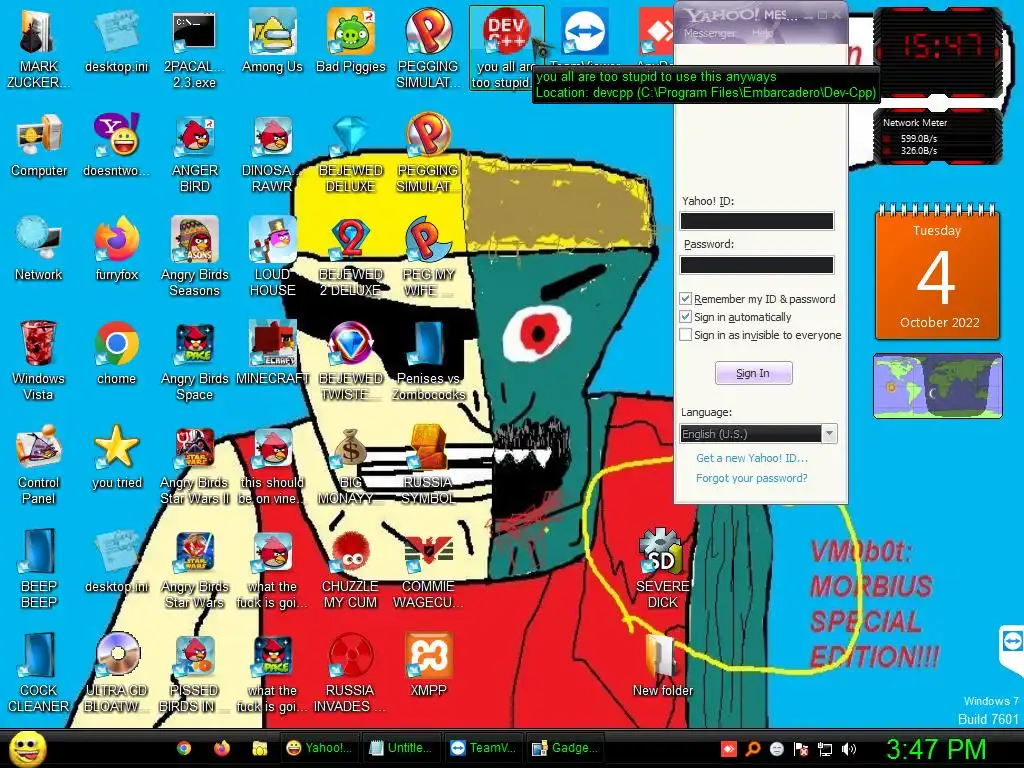Screen dimensions: 1024x768
Task: Open the BEEP BEEP shortcut
Action: coord(38,568)
